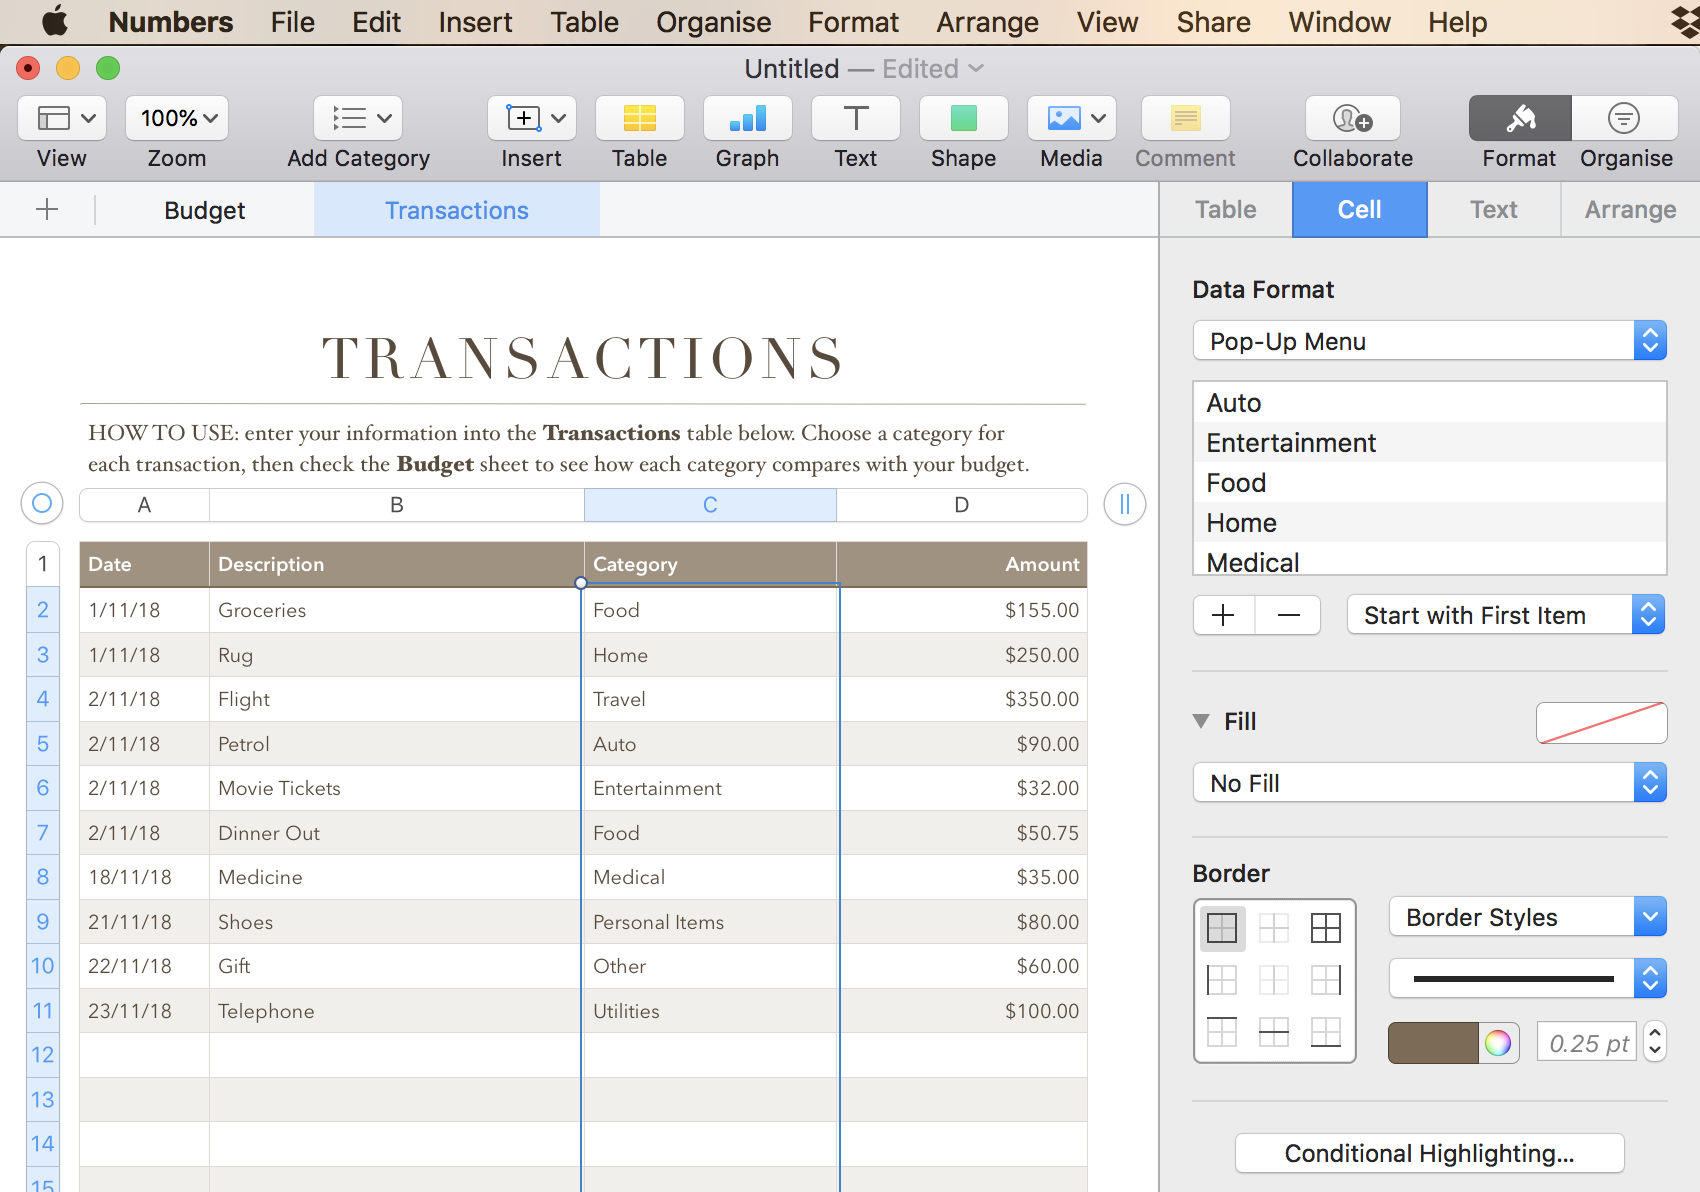This screenshot has height=1192, width=1700.
Task: Switch to the Arrange inspector tab
Action: pos(1630,209)
